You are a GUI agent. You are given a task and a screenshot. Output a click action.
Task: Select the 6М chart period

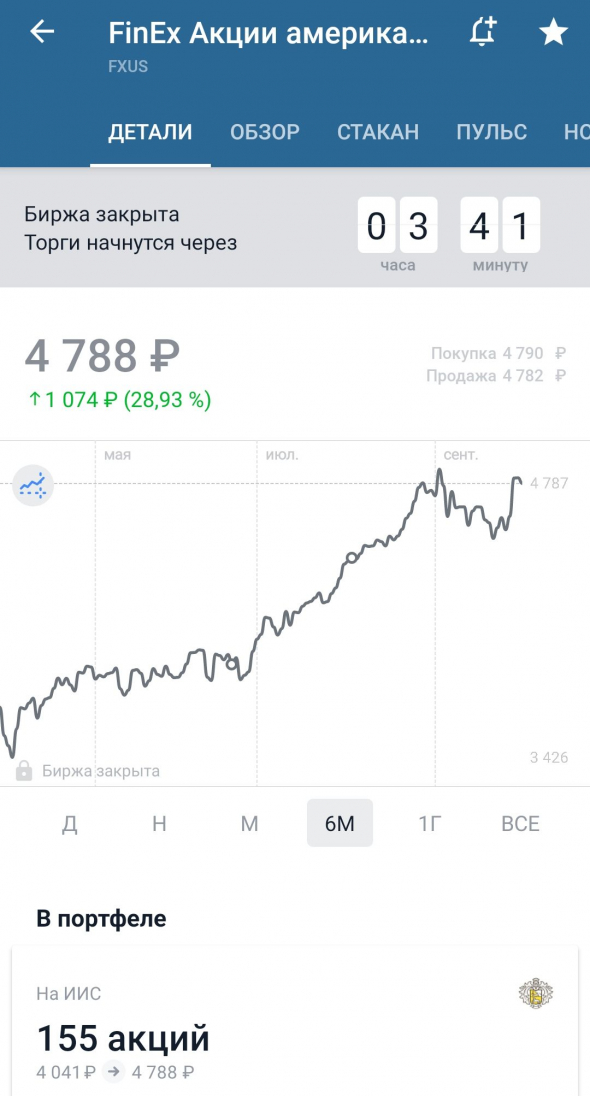point(340,823)
